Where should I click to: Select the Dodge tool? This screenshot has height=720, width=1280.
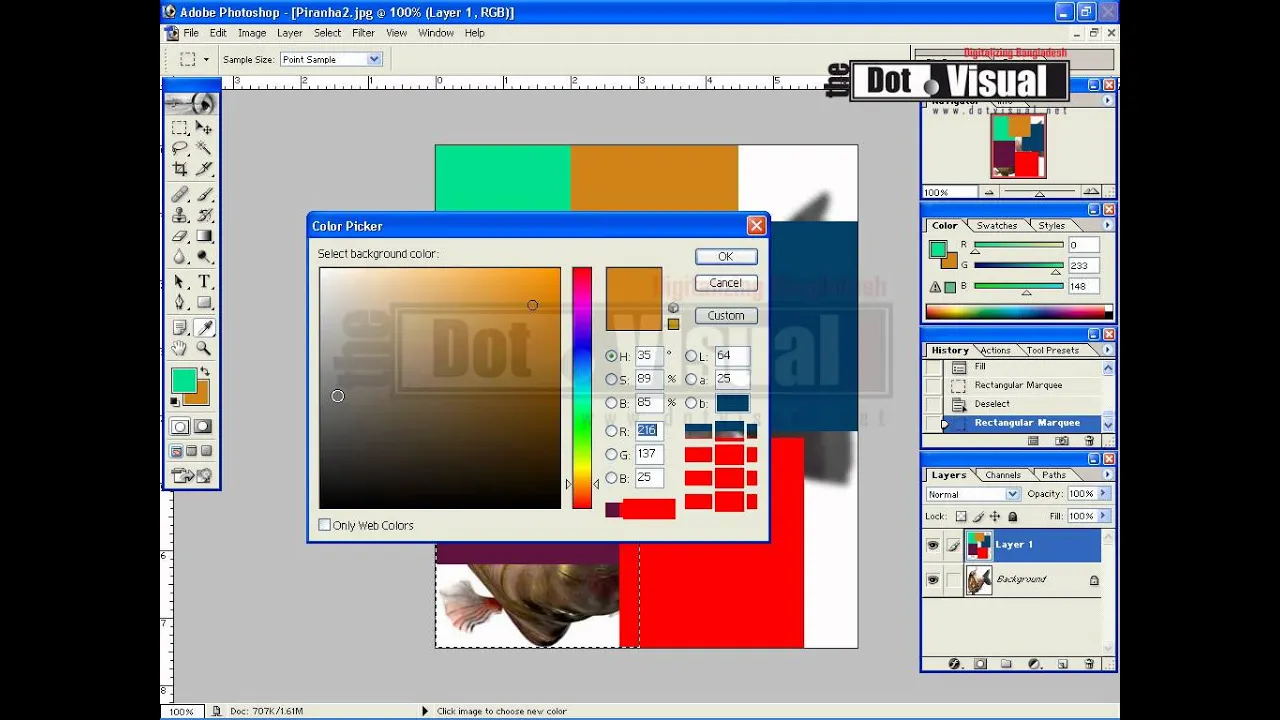point(204,256)
